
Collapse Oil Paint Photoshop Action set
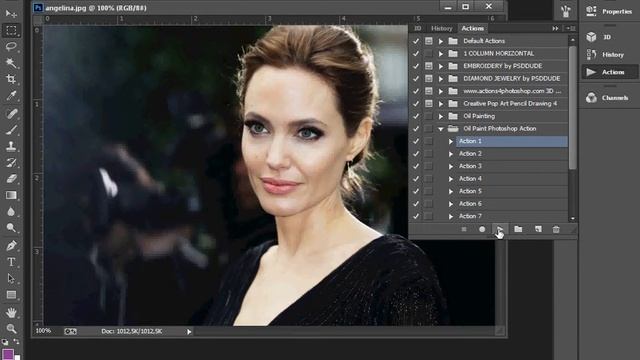441,129
